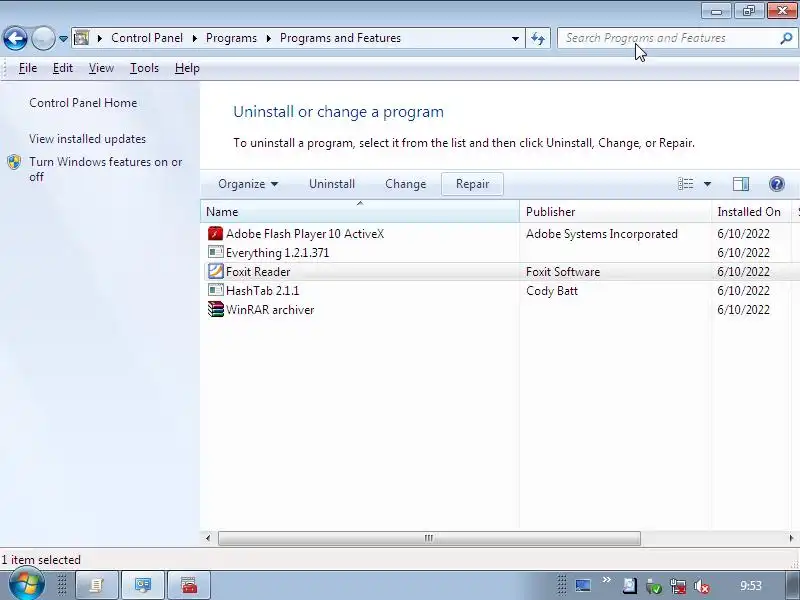
Task: Open the Edit menu
Action: (x=63, y=68)
